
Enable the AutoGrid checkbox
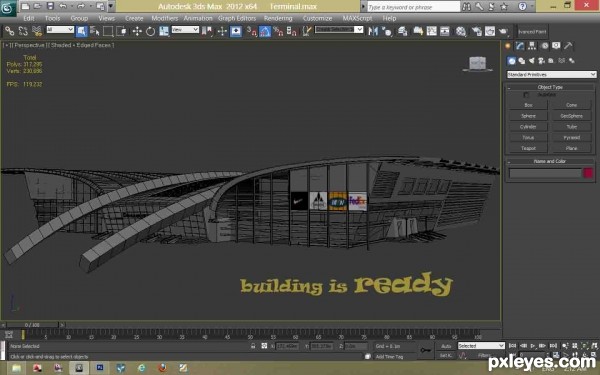click(x=527, y=95)
